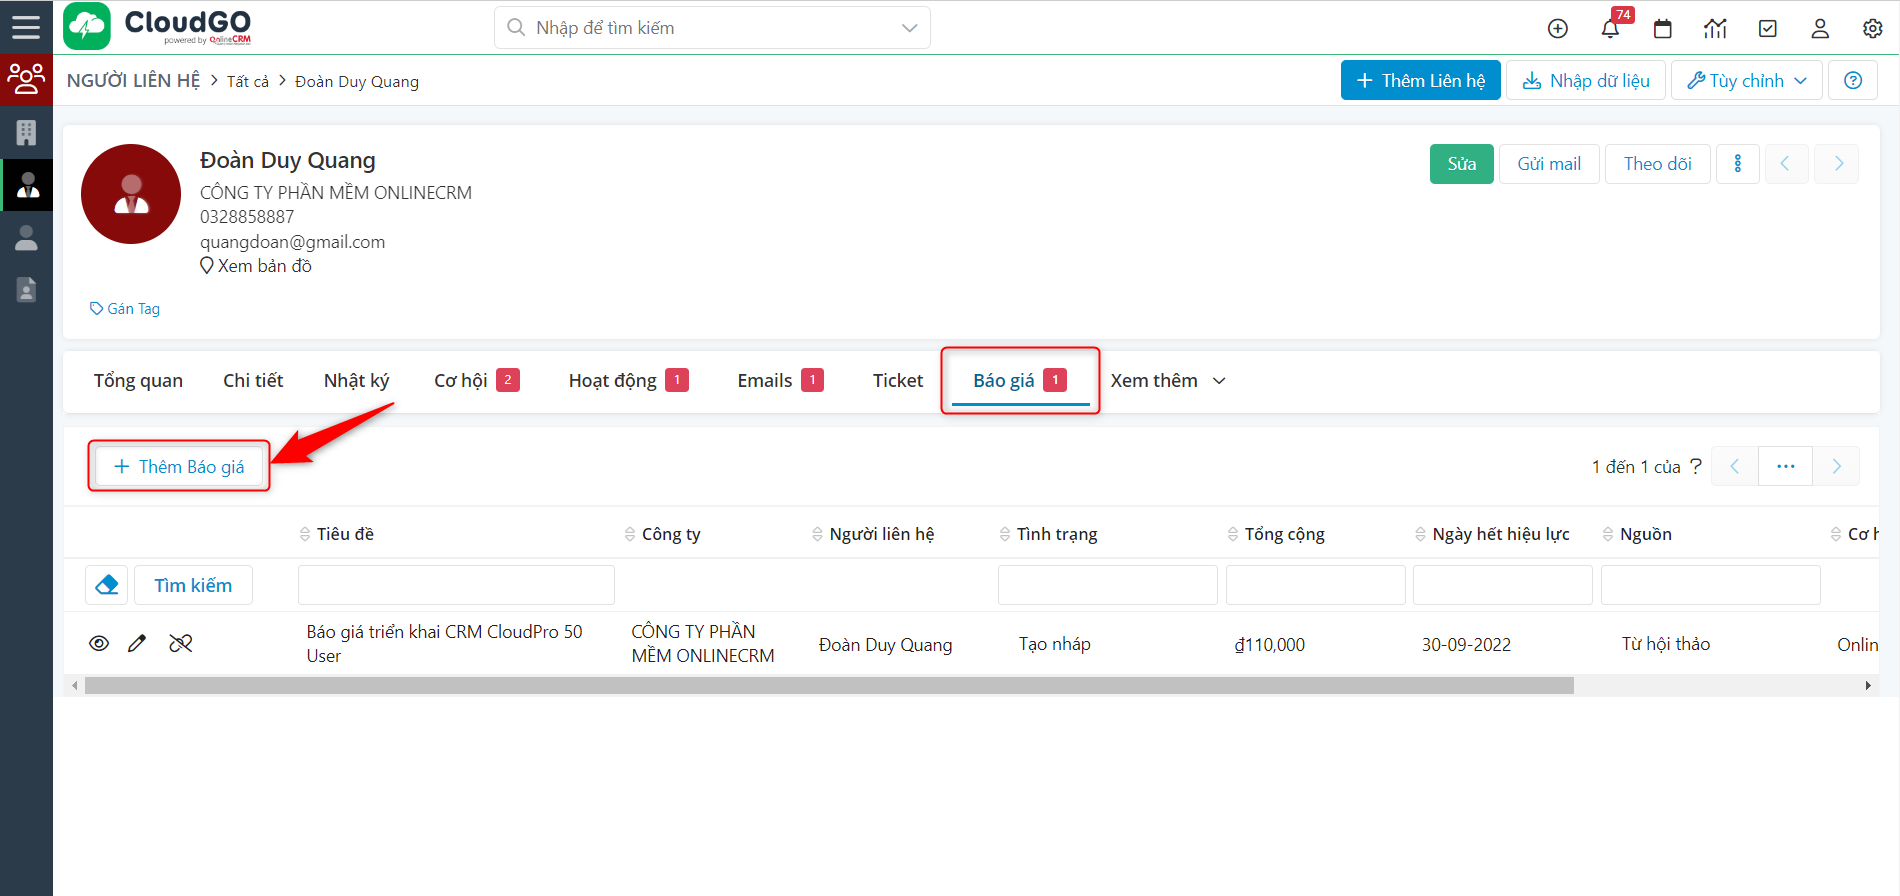This screenshot has width=1900, height=896.
Task: View quote details with eye icon
Action: tap(99, 644)
